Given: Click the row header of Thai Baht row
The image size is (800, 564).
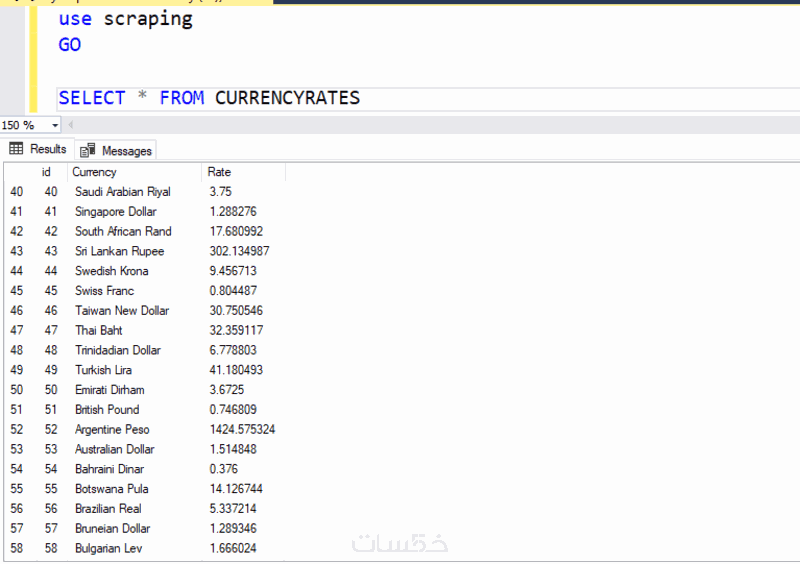Looking at the screenshot, I should (x=16, y=330).
